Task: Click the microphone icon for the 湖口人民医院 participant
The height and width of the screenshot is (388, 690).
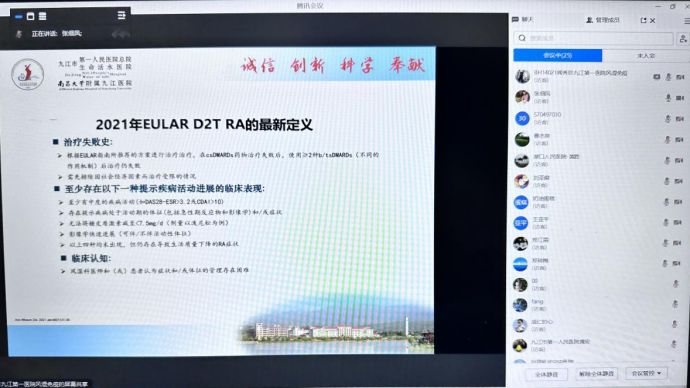Action: (667, 161)
